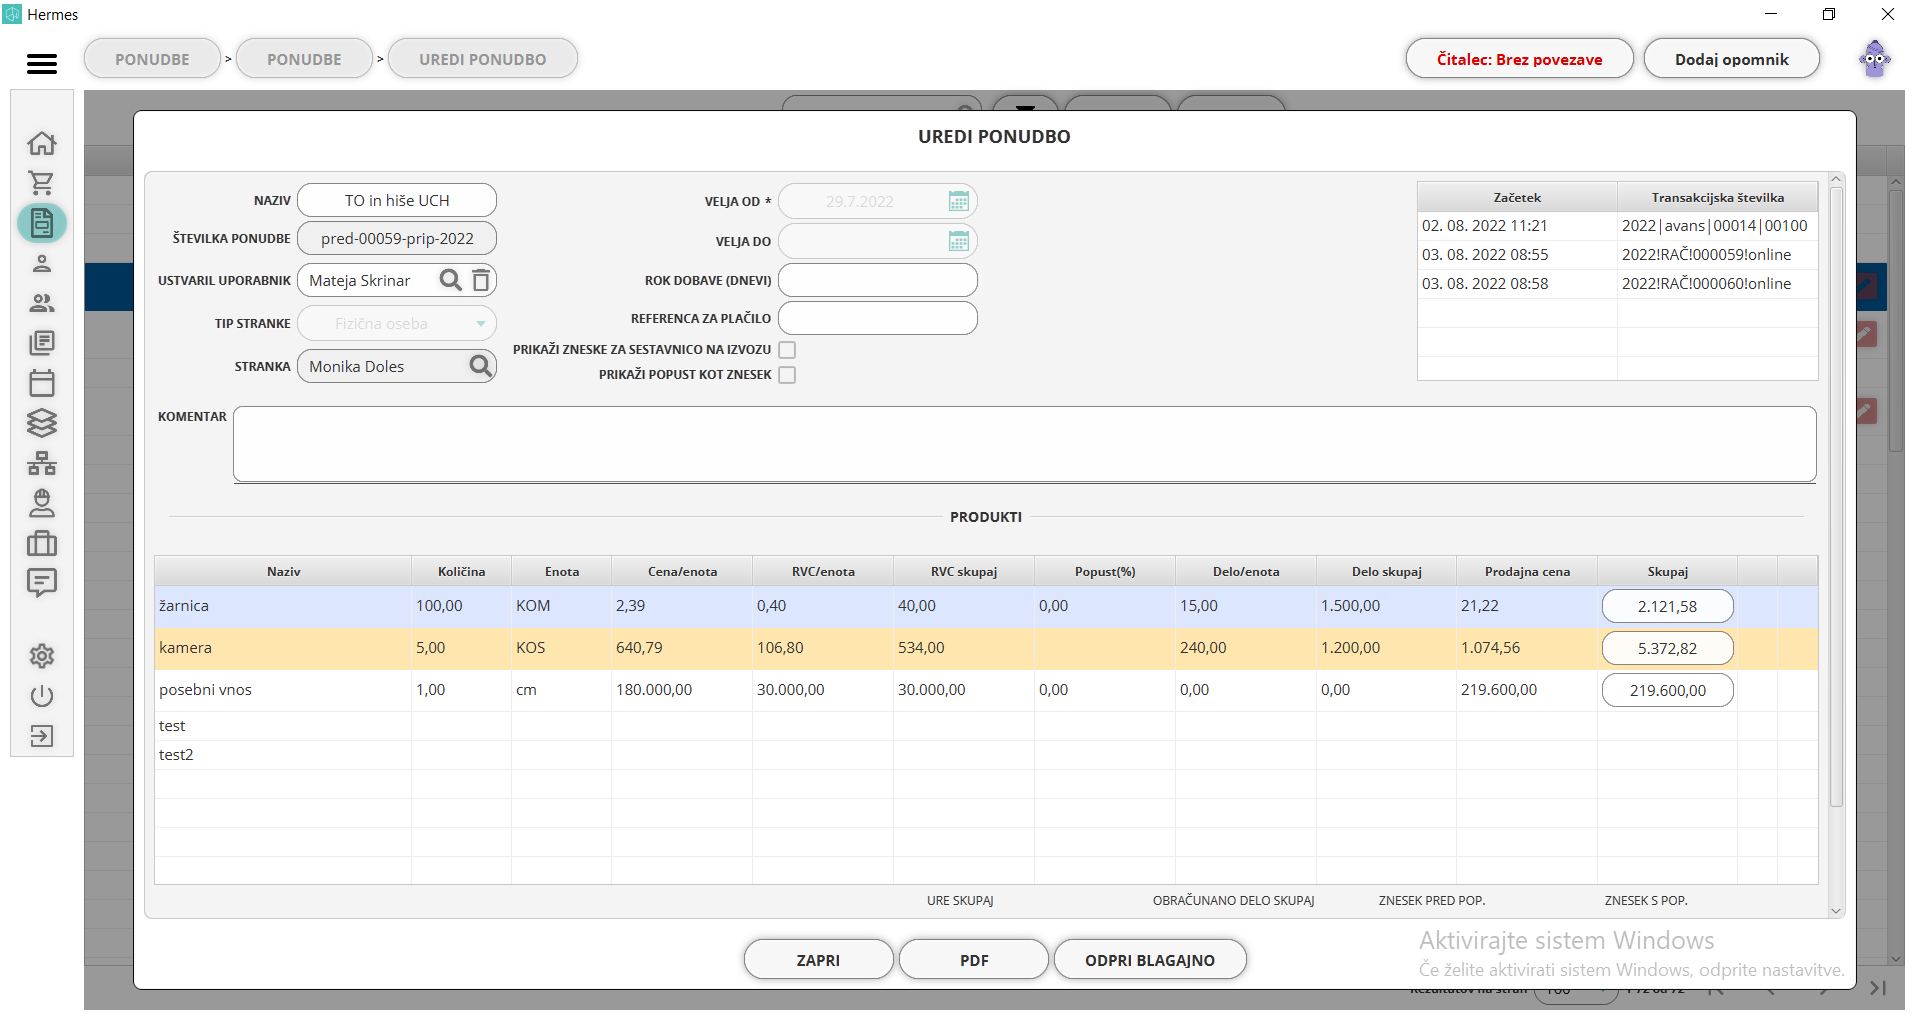Image resolution: width=1920 pixels, height=1030 pixels.
Task: Click the Začetek column header
Action: [x=1517, y=197]
